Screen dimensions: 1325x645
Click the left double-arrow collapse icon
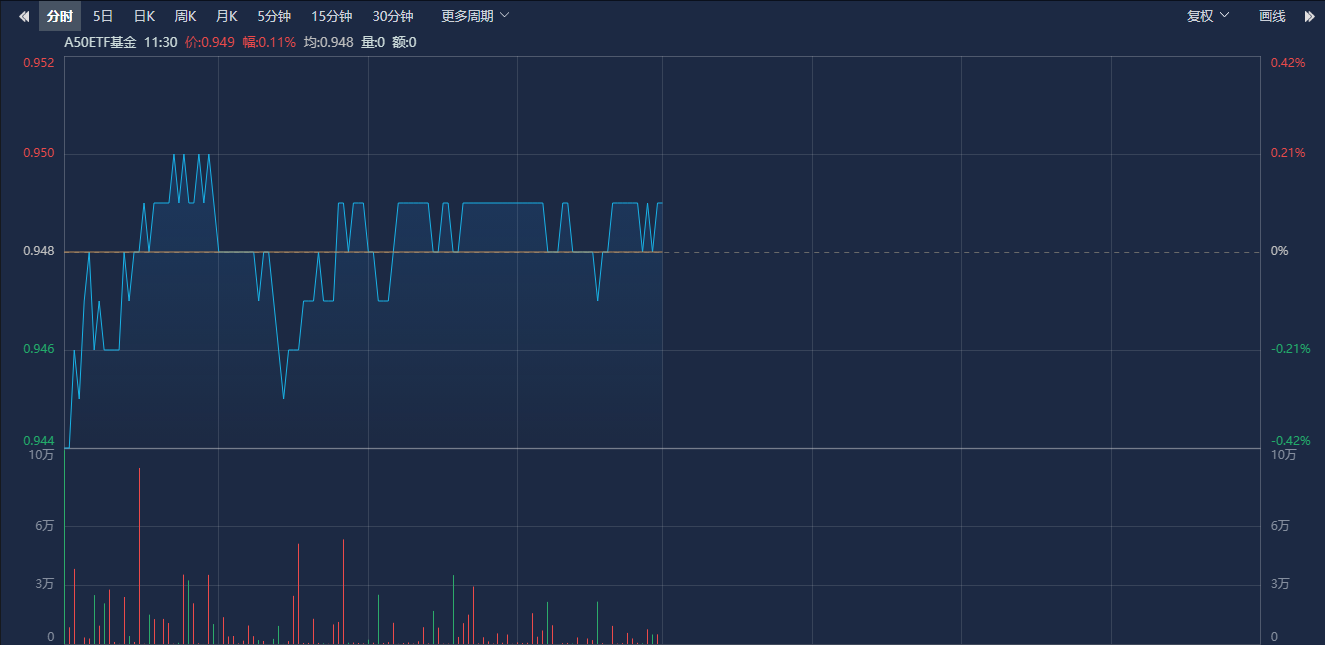24,16
